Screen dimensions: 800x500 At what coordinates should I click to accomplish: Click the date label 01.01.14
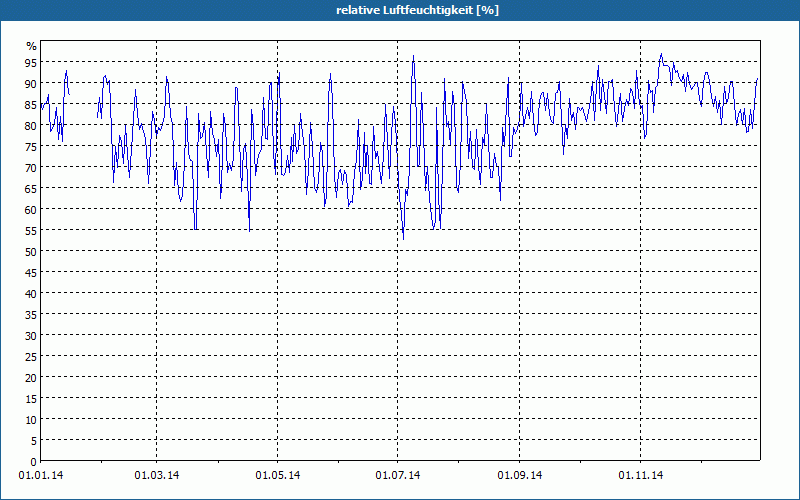coord(41,476)
